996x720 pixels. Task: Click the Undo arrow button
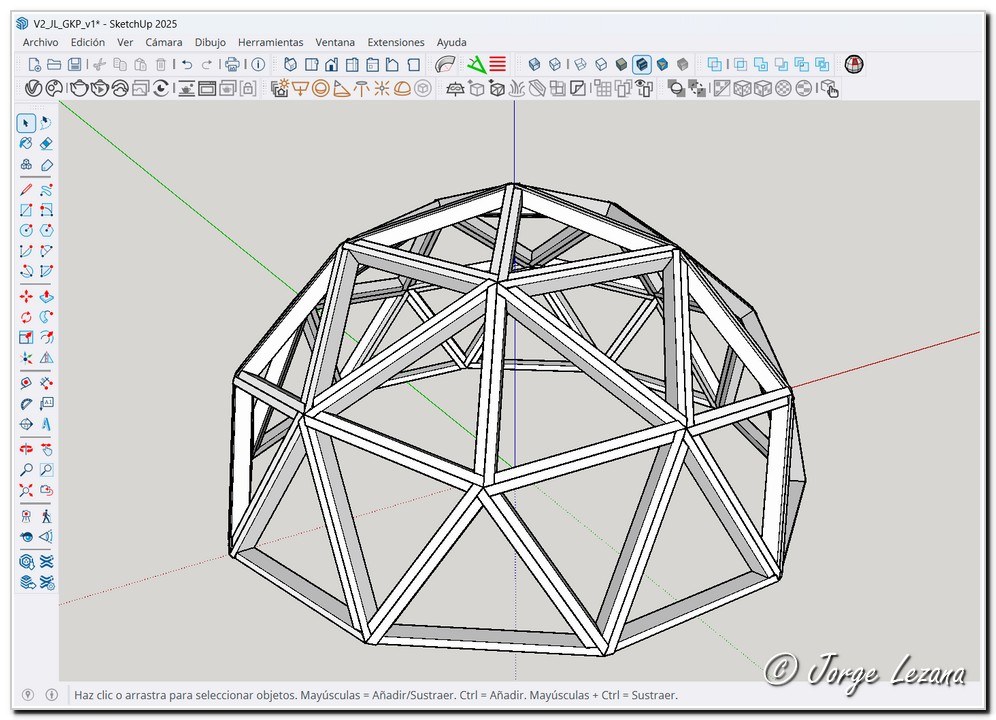(x=187, y=64)
